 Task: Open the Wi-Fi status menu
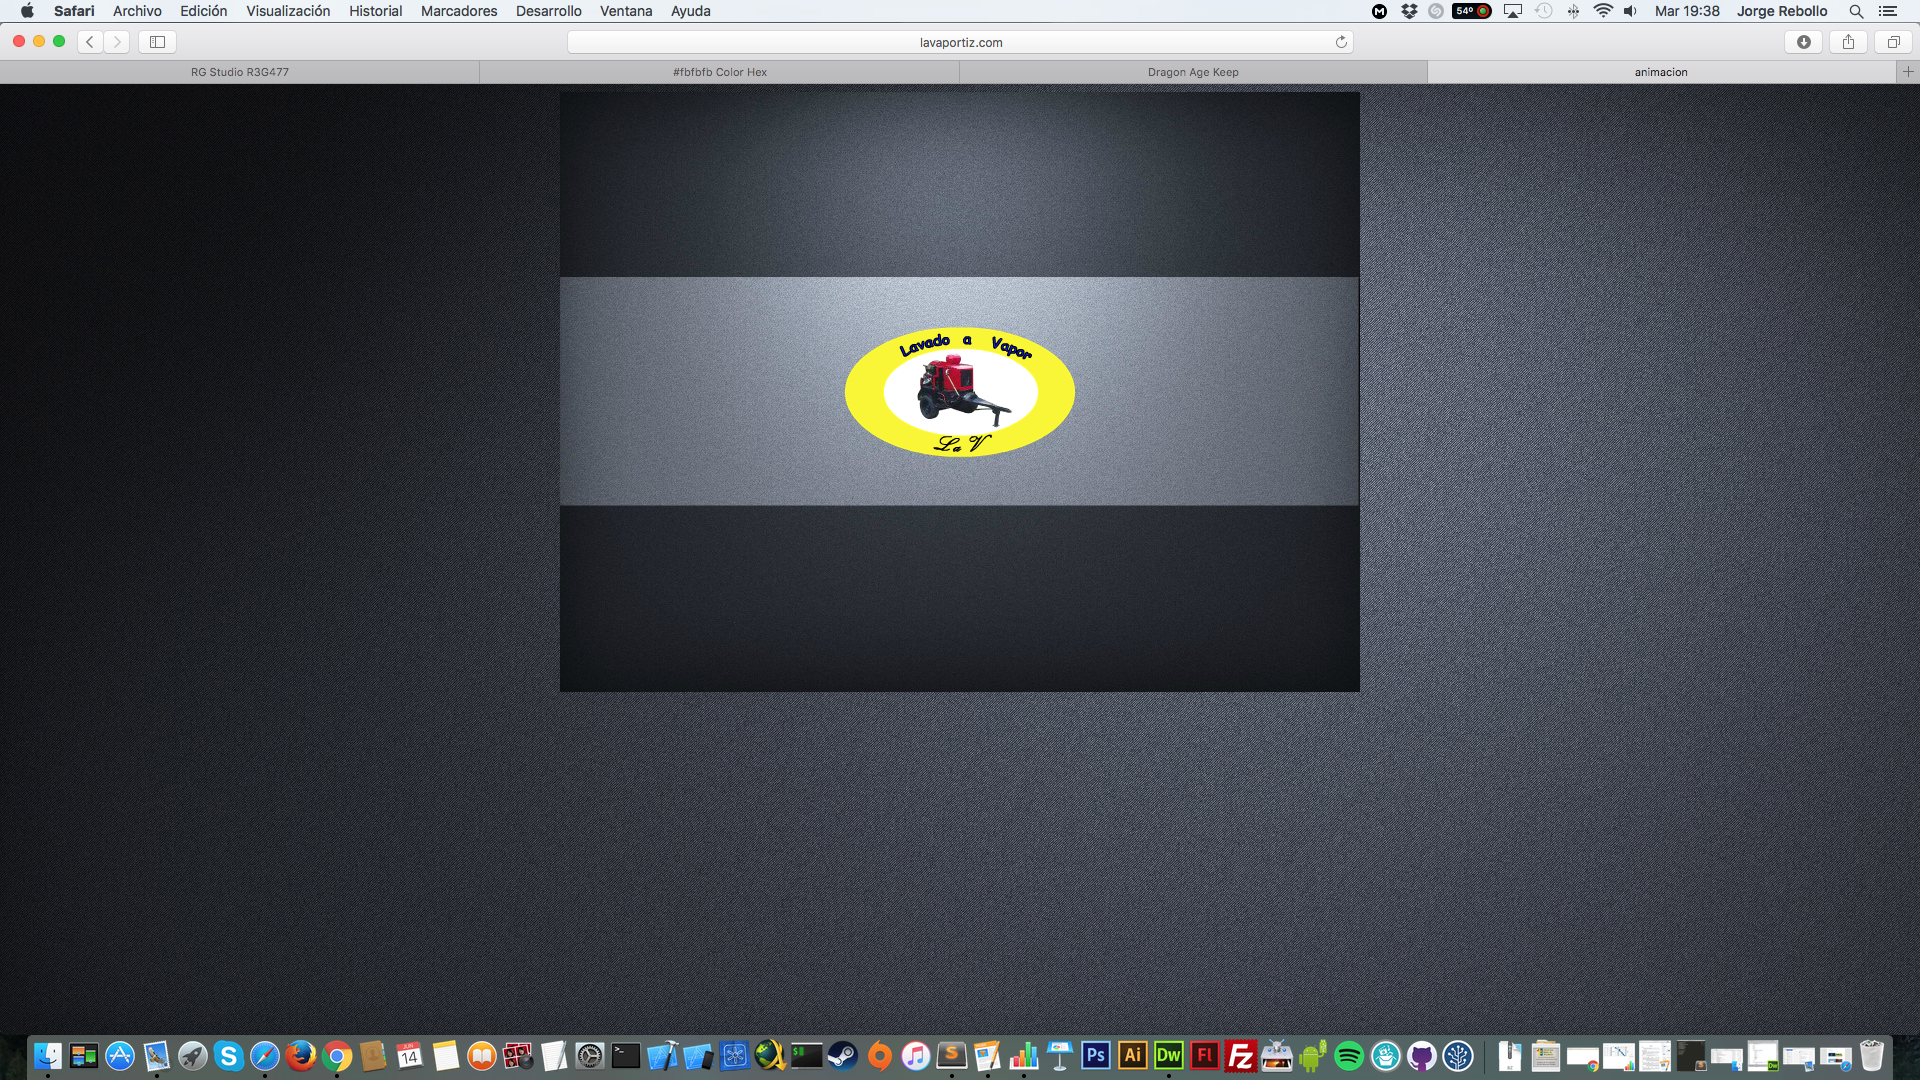(x=1603, y=11)
